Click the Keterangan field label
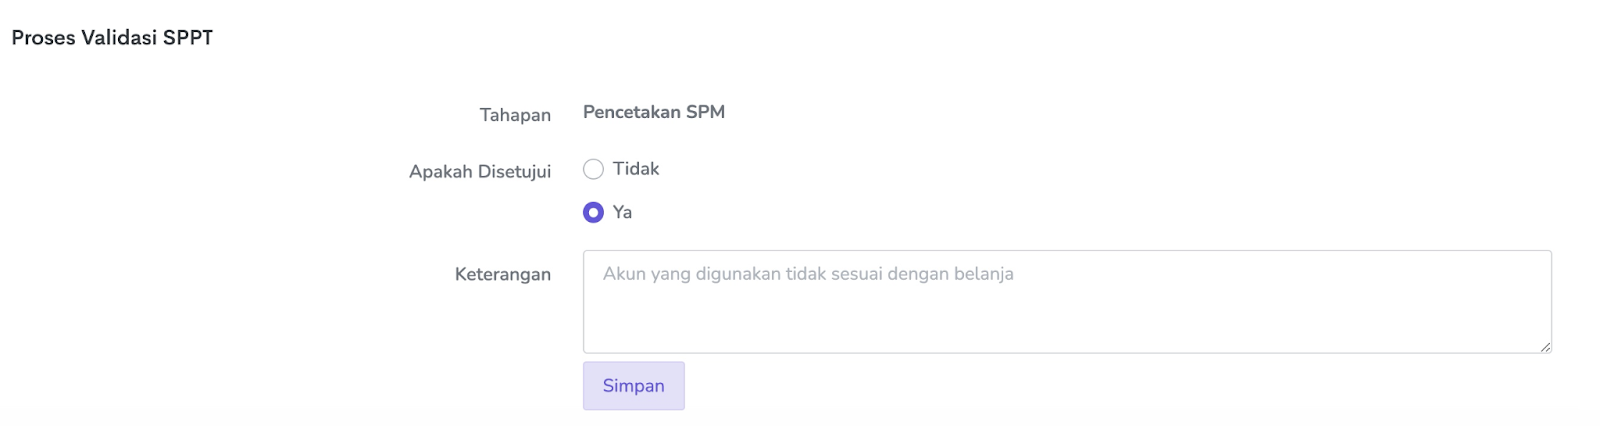1600x426 pixels. 502,274
